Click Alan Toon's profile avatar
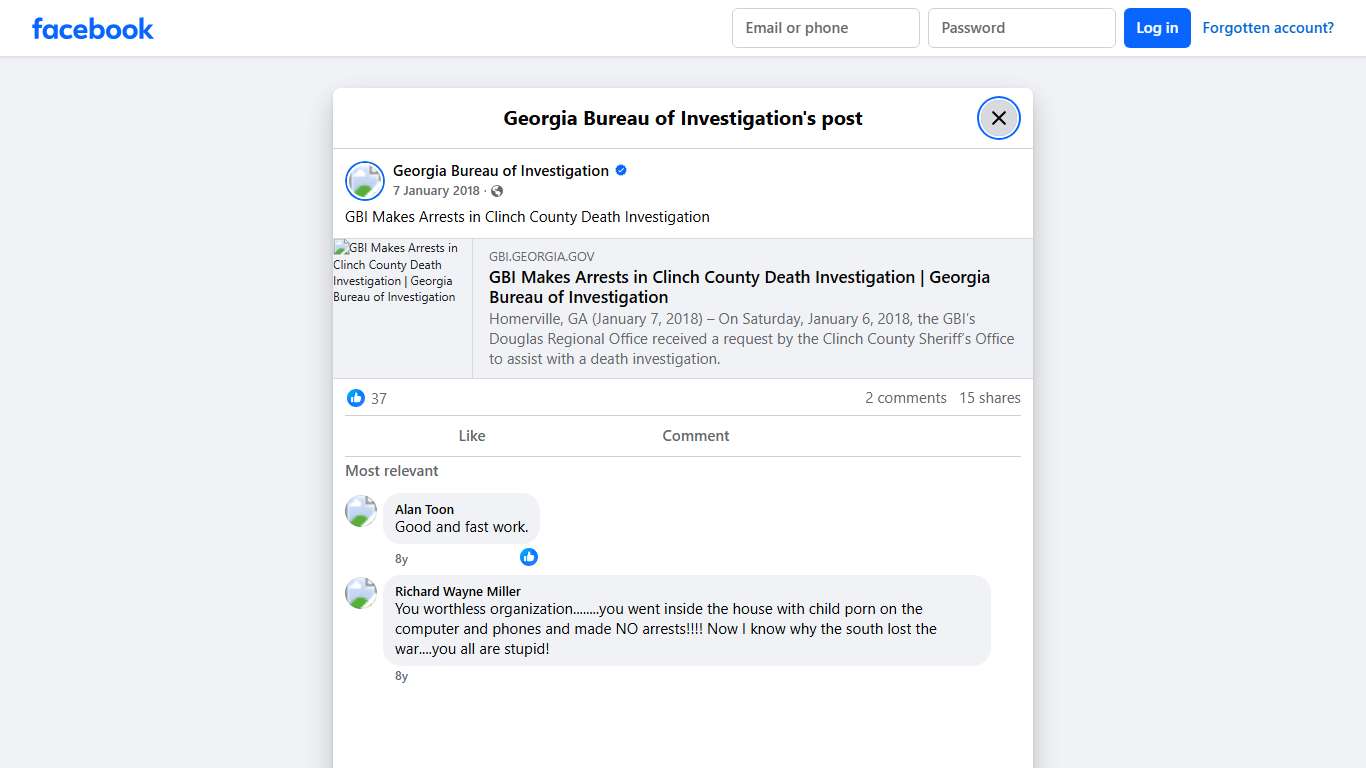The width and height of the screenshot is (1366, 768). point(360,511)
